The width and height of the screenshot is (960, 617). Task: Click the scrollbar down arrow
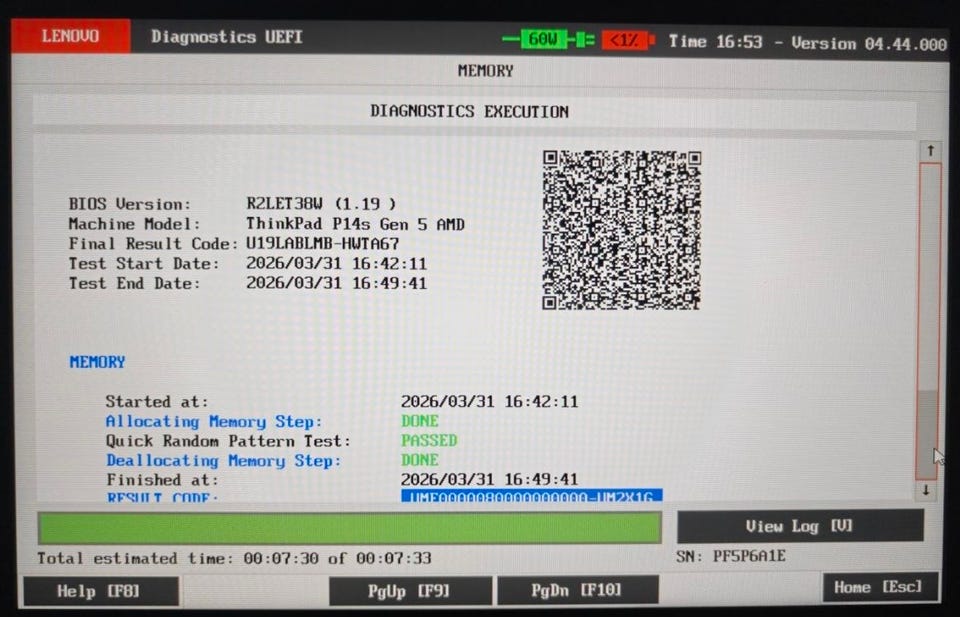pyautogui.click(x=926, y=490)
